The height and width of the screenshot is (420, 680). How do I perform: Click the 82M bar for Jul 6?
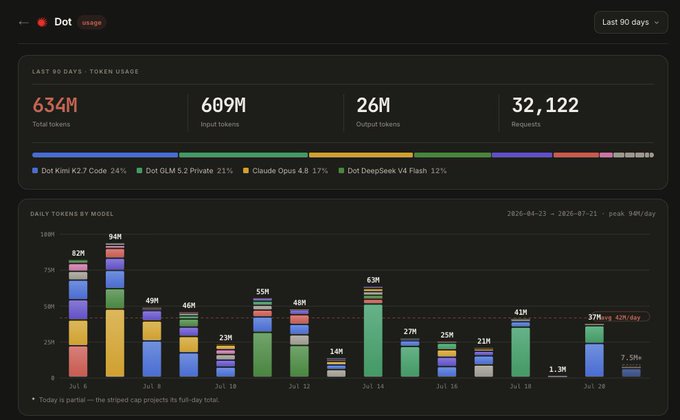[78, 318]
